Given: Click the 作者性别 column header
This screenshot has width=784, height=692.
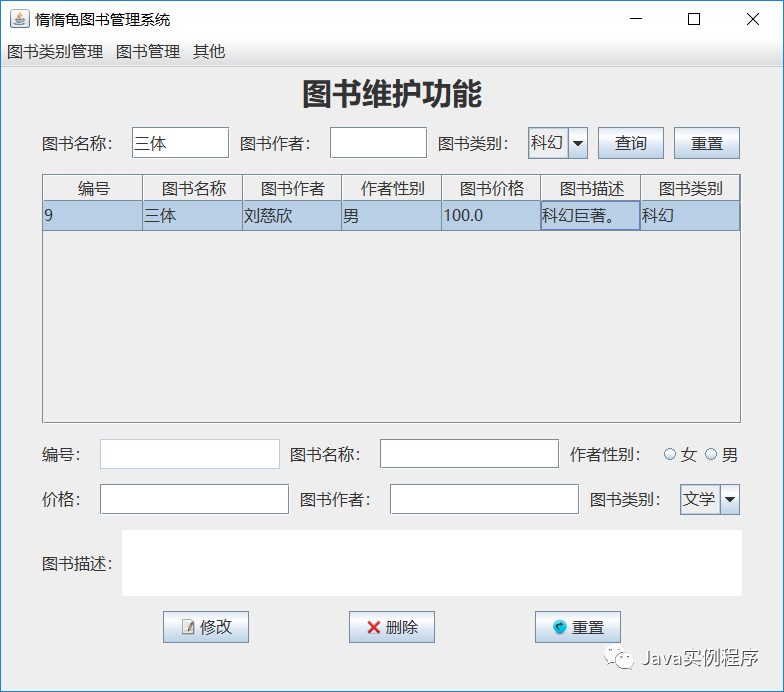Looking at the screenshot, I should pos(392,188).
